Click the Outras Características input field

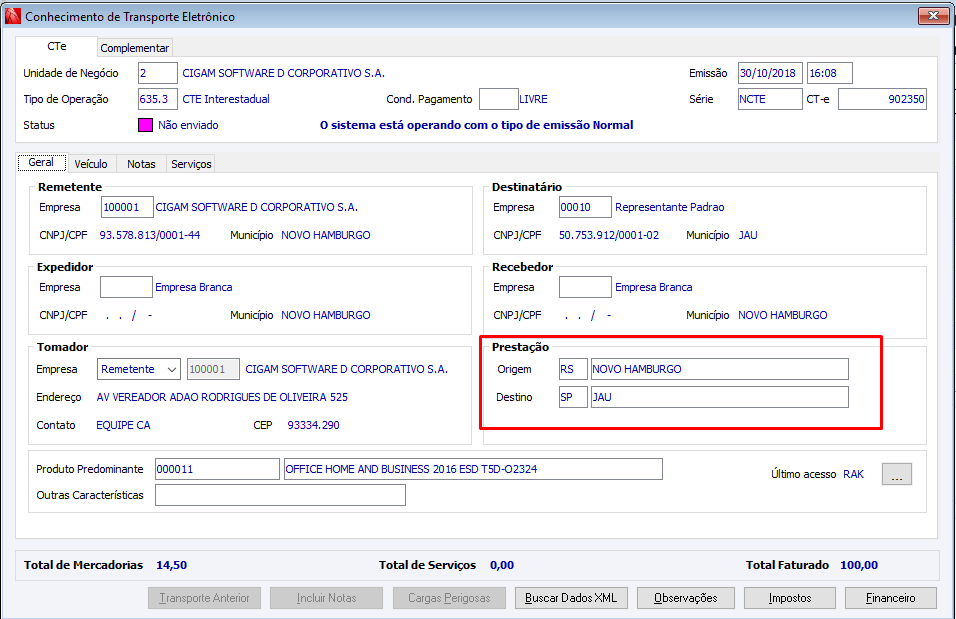[280, 495]
